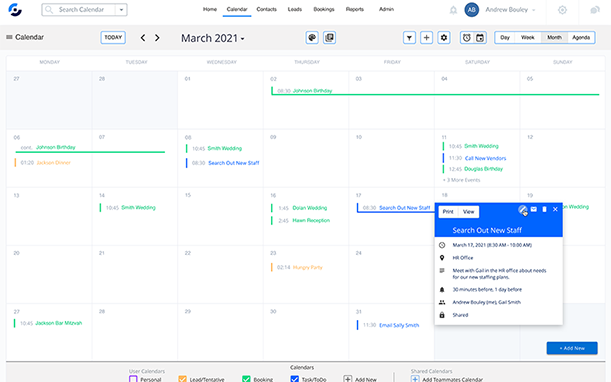Click the delete trash icon in event popup
Image resolution: width=611 pixels, height=382 pixels.
(x=544, y=209)
